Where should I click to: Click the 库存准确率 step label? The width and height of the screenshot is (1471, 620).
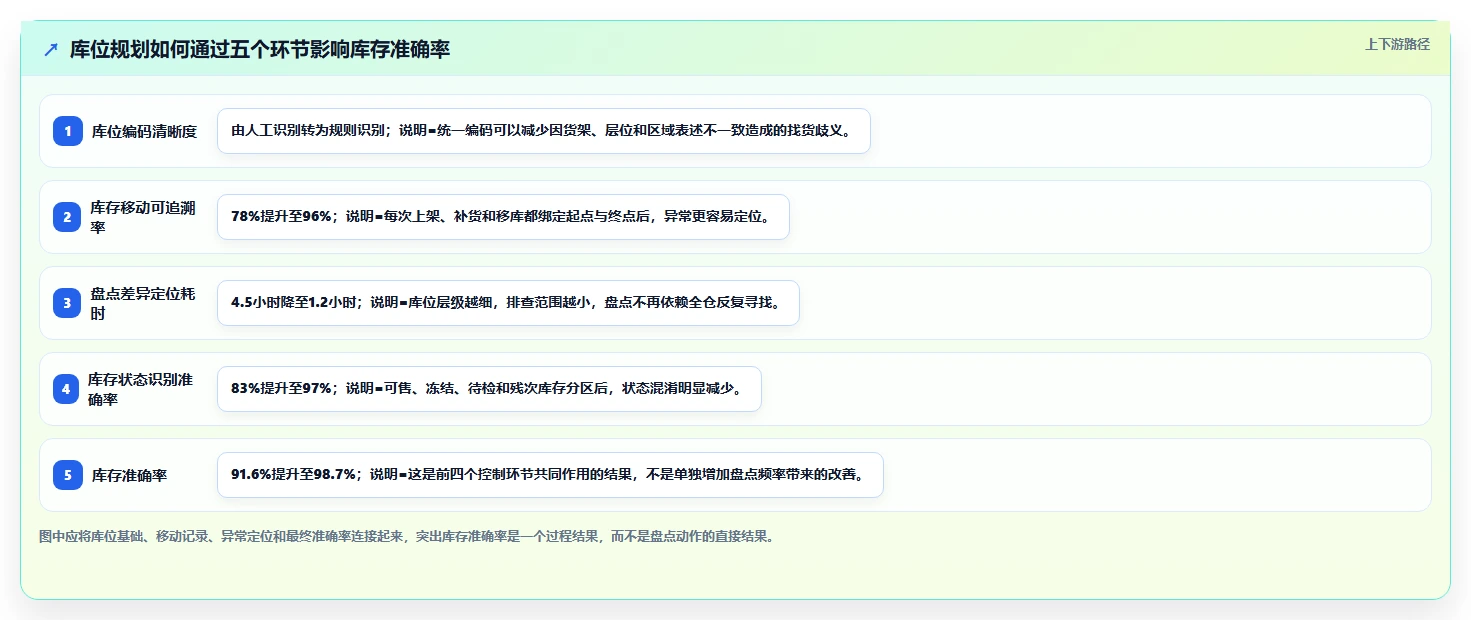click(129, 475)
